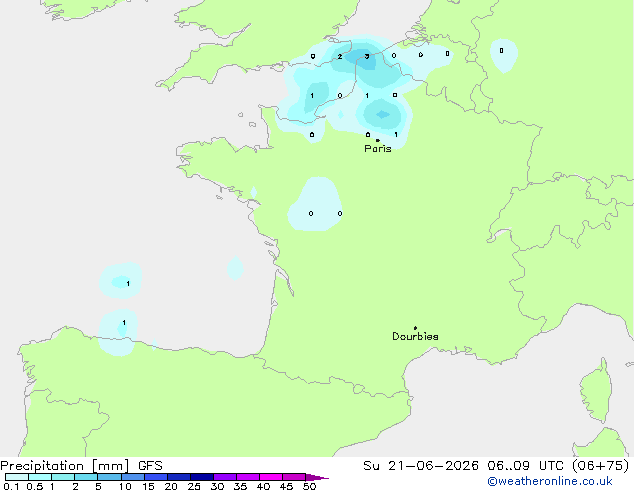Click the '(06+75)' forecast offset text
The height and width of the screenshot is (490, 634).
click(x=601, y=466)
